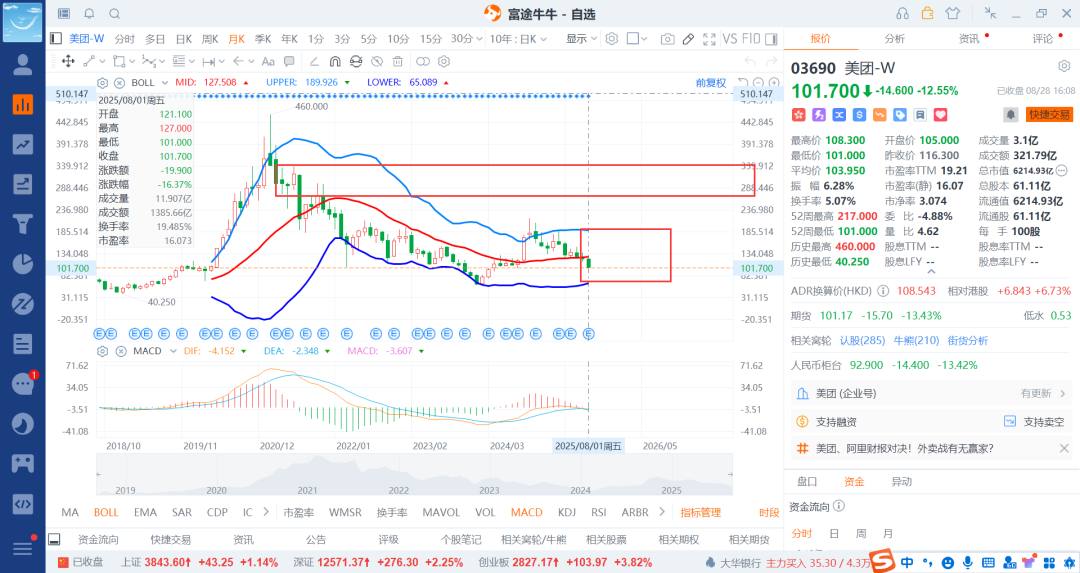Screen dimensions: 1080x573
Task: Toggle the F10 info view
Action: [x=751, y=39]
